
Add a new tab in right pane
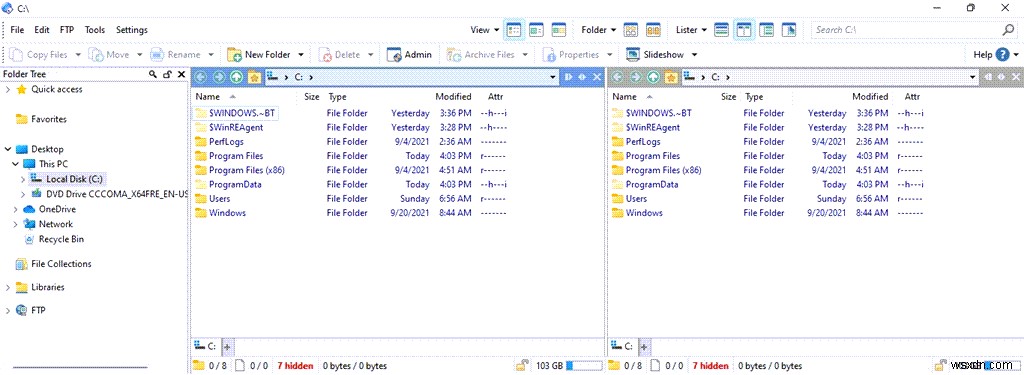click(643, 346)
